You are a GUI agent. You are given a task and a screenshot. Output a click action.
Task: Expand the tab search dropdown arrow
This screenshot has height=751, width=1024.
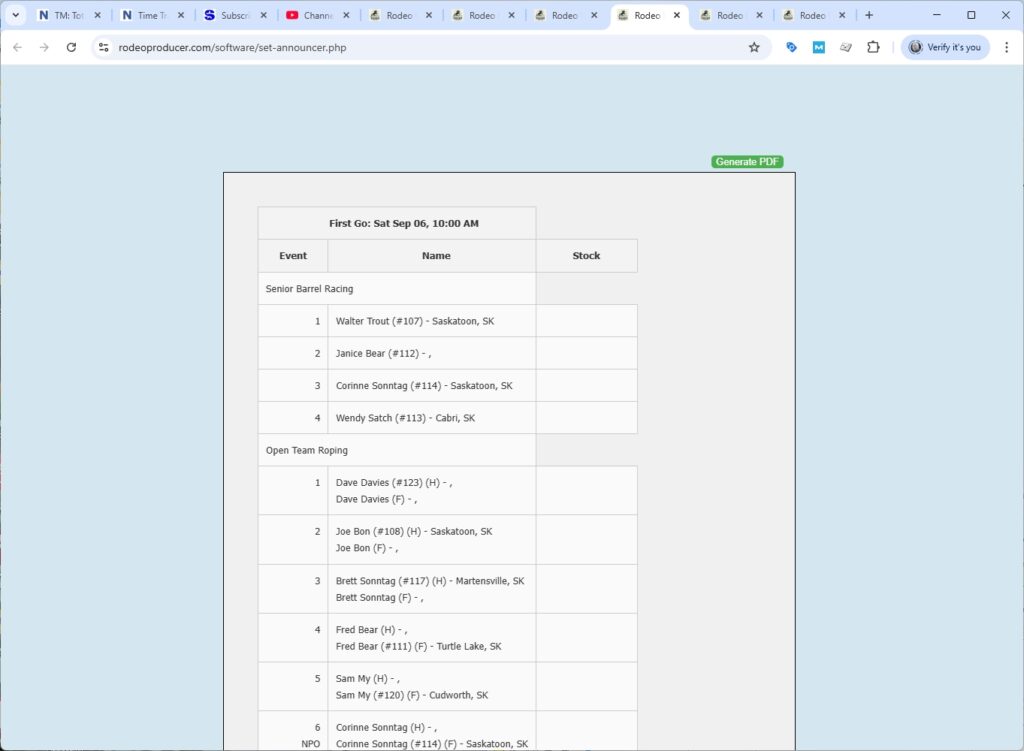(16, 15)
